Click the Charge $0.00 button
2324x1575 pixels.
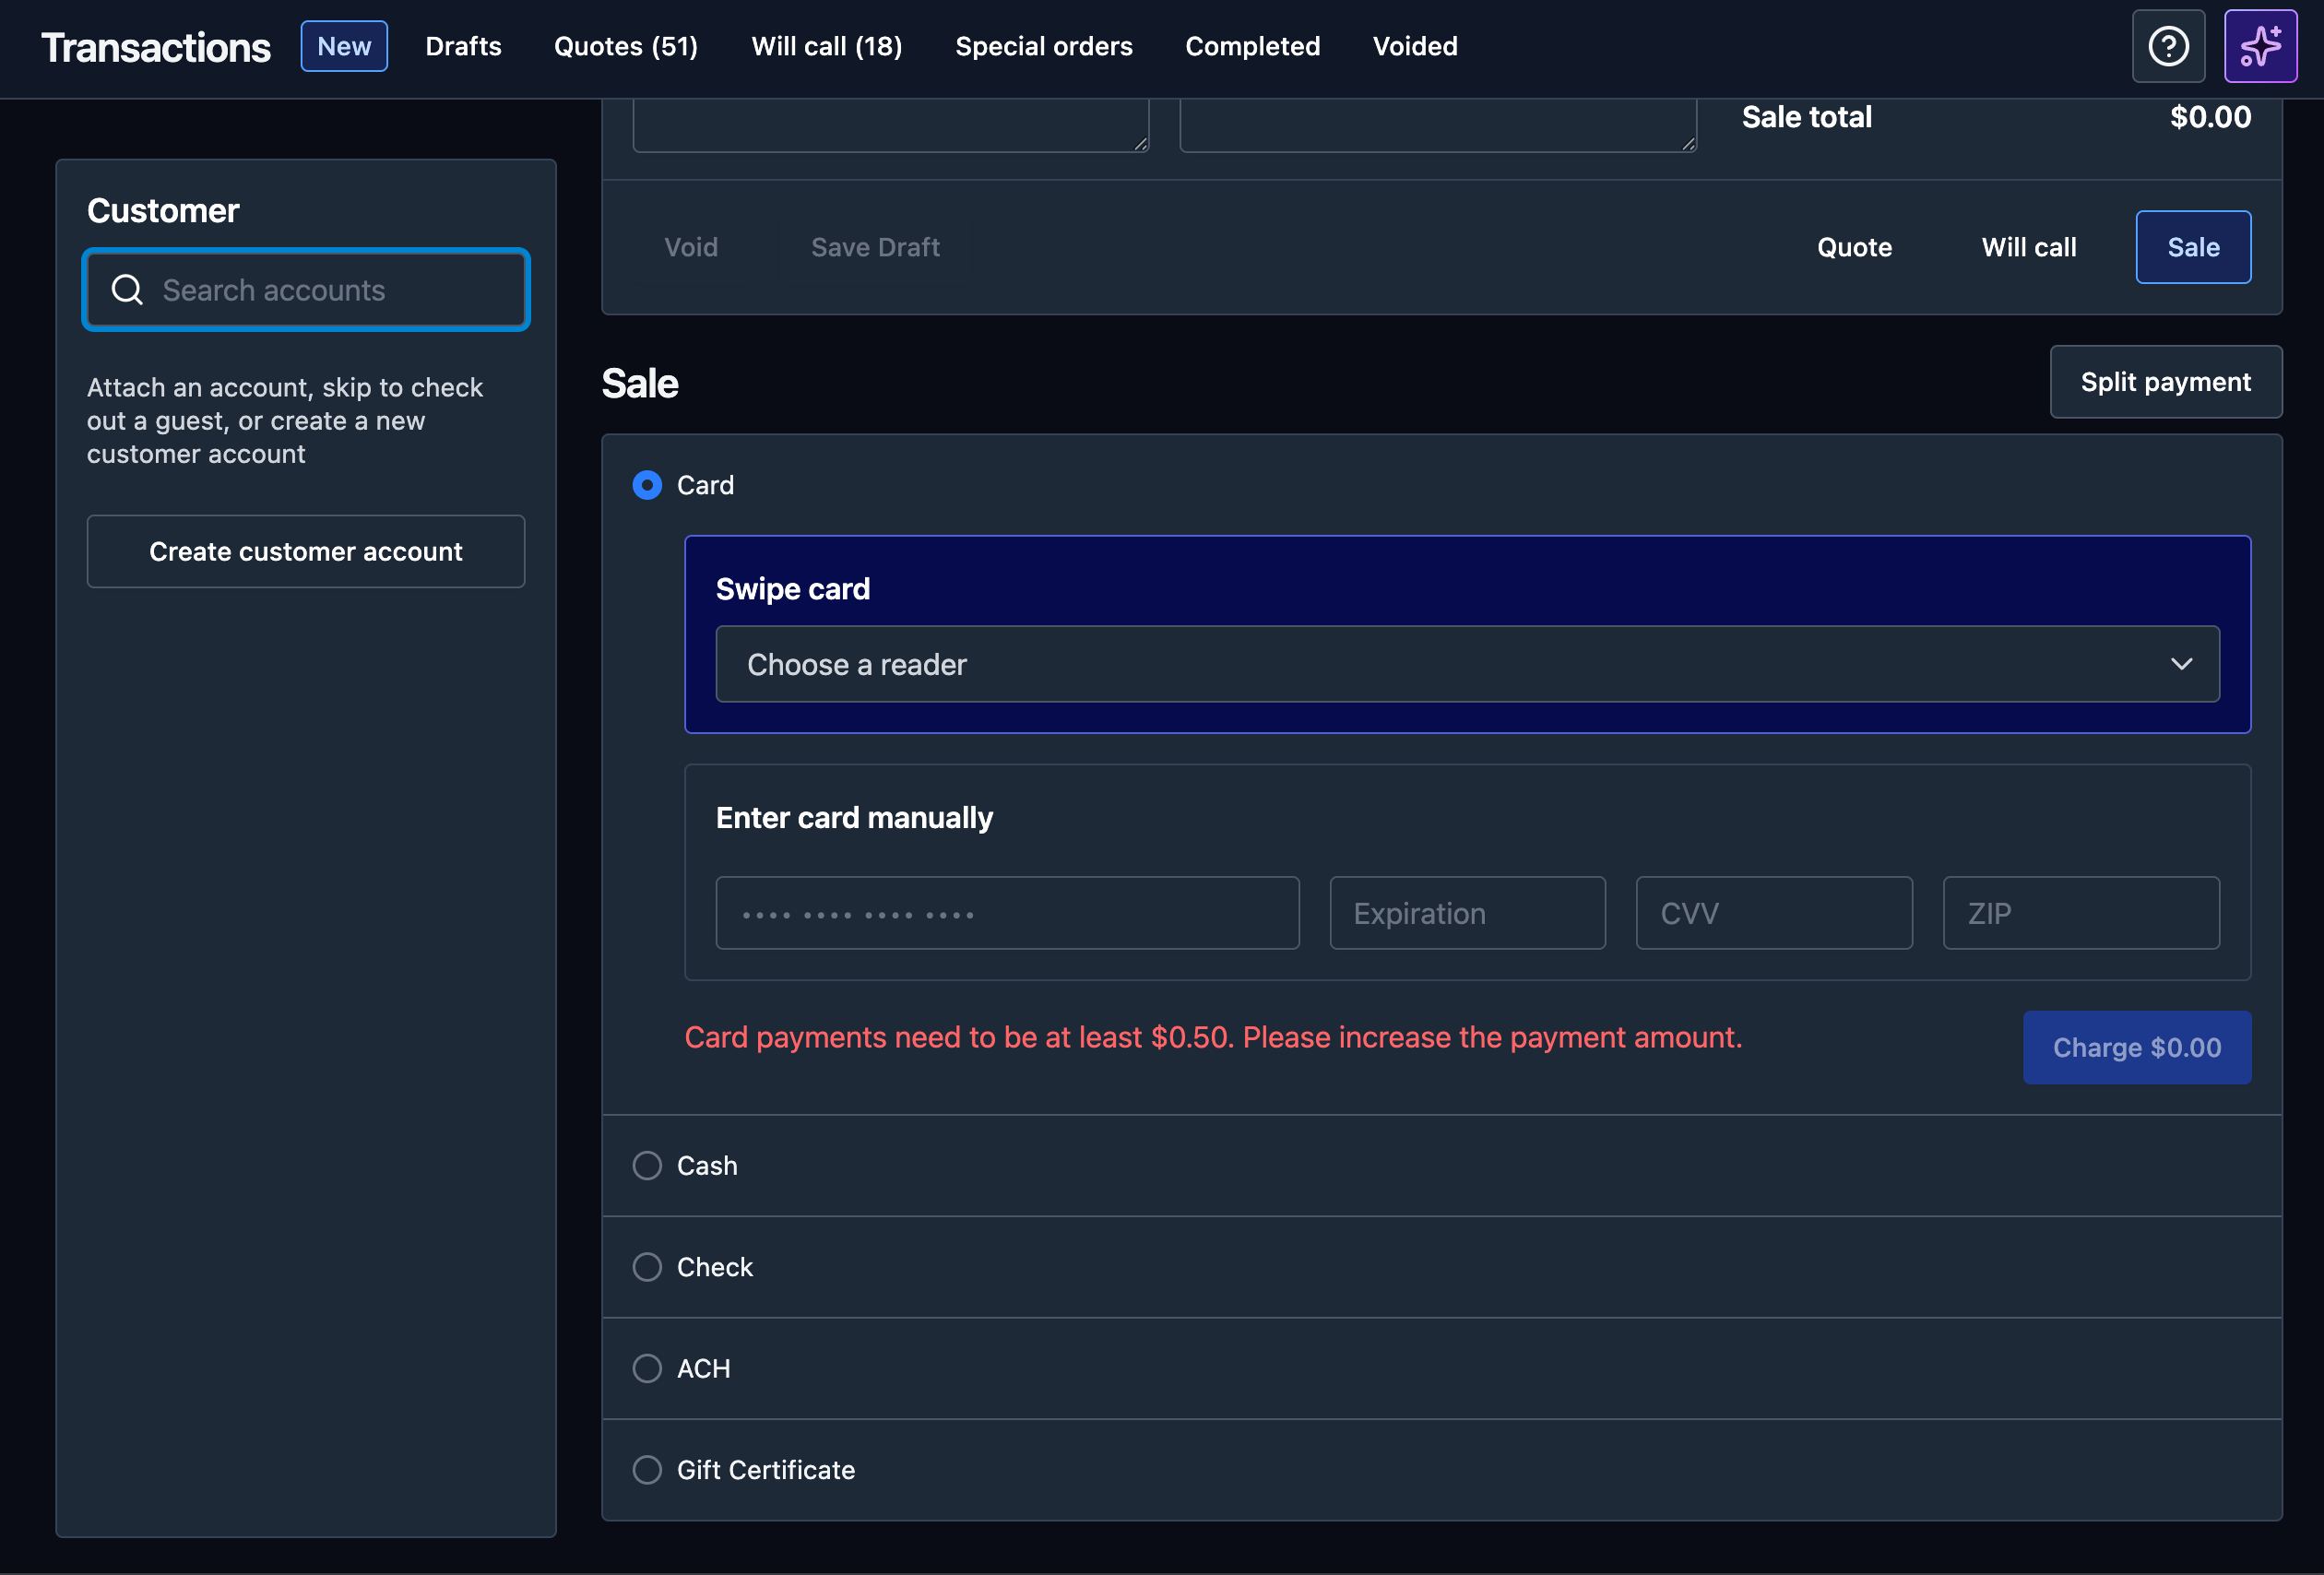click(x=2136, y=1047)
